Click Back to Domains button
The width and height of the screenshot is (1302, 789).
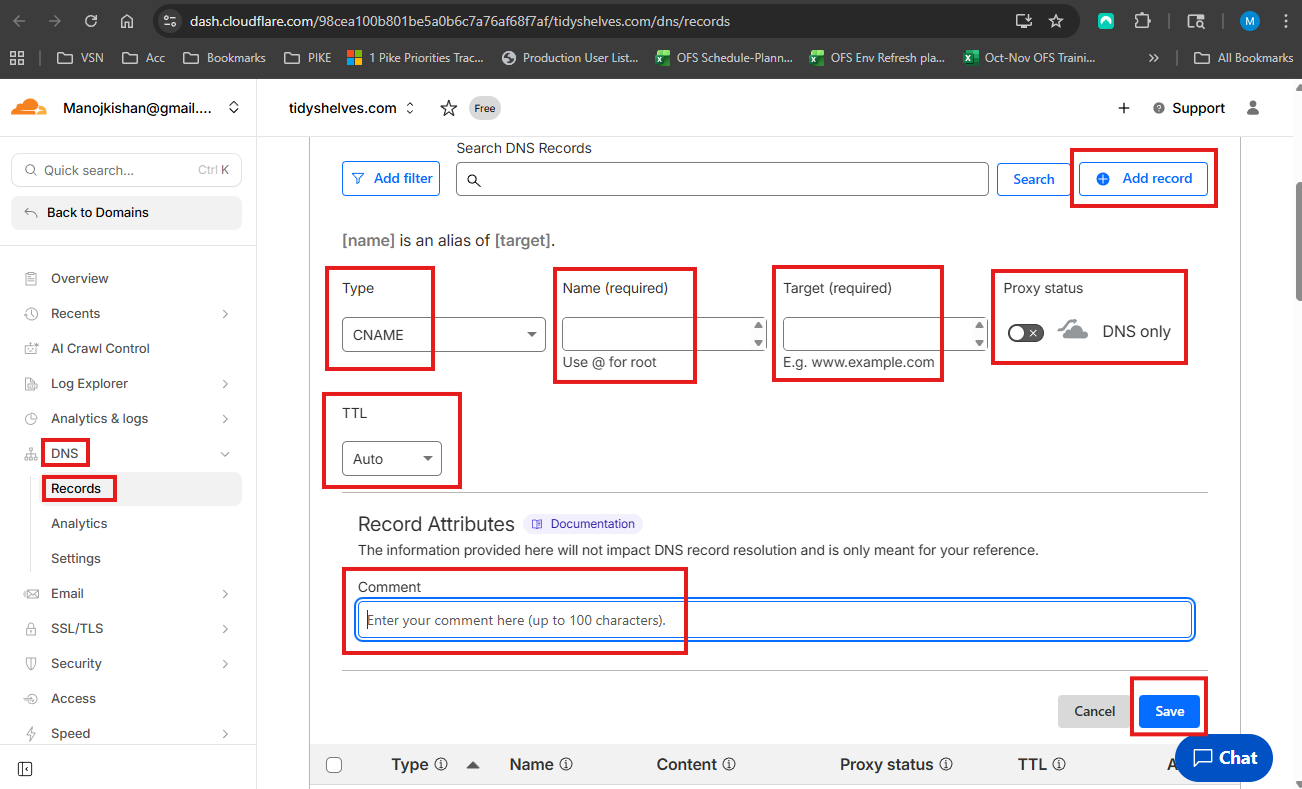126,213
